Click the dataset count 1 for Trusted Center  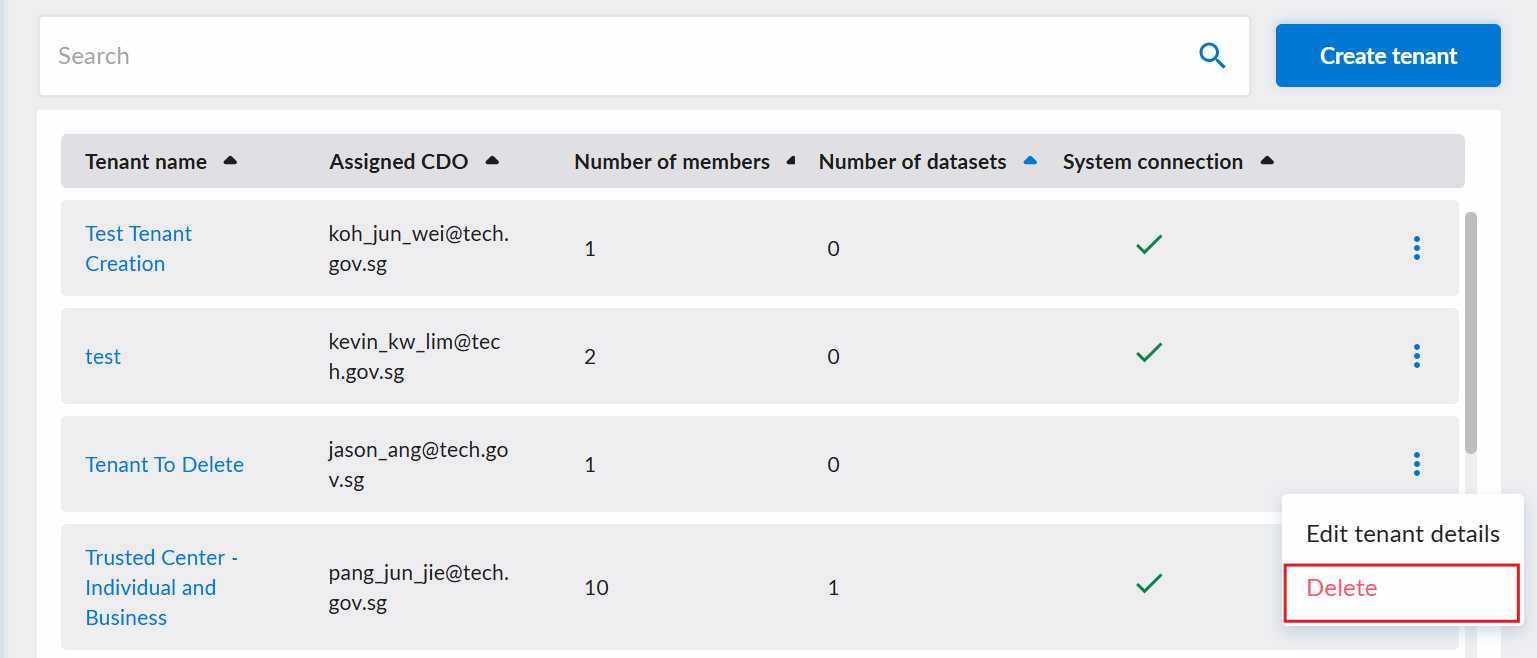[833, 588]
